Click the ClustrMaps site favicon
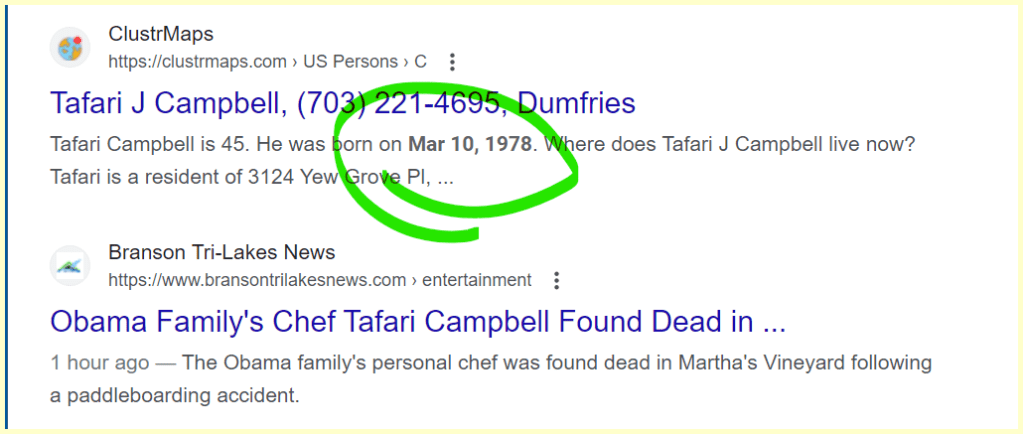 pos(68,47)
